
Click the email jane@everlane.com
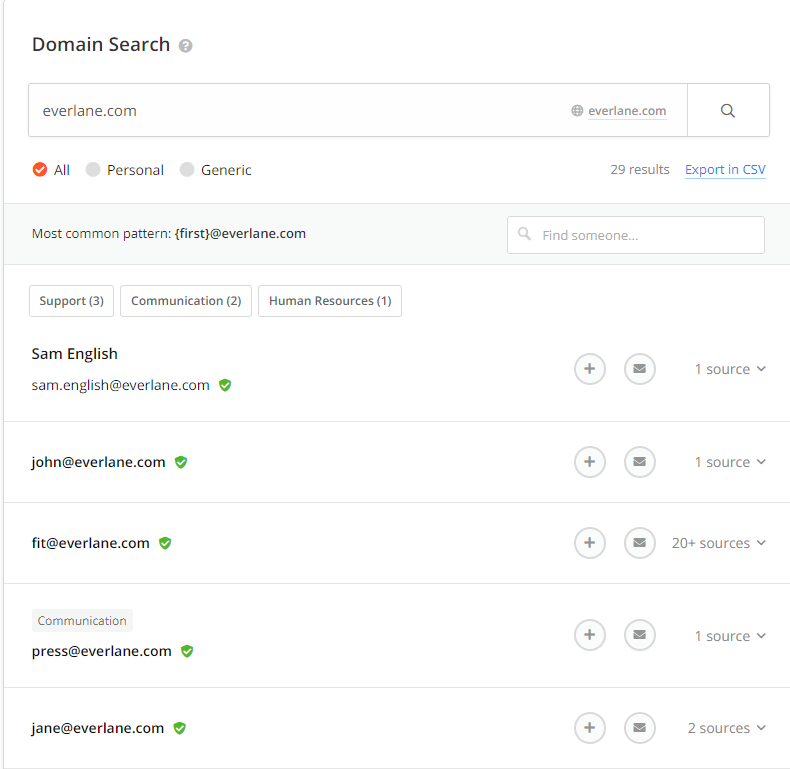point(98,728)
